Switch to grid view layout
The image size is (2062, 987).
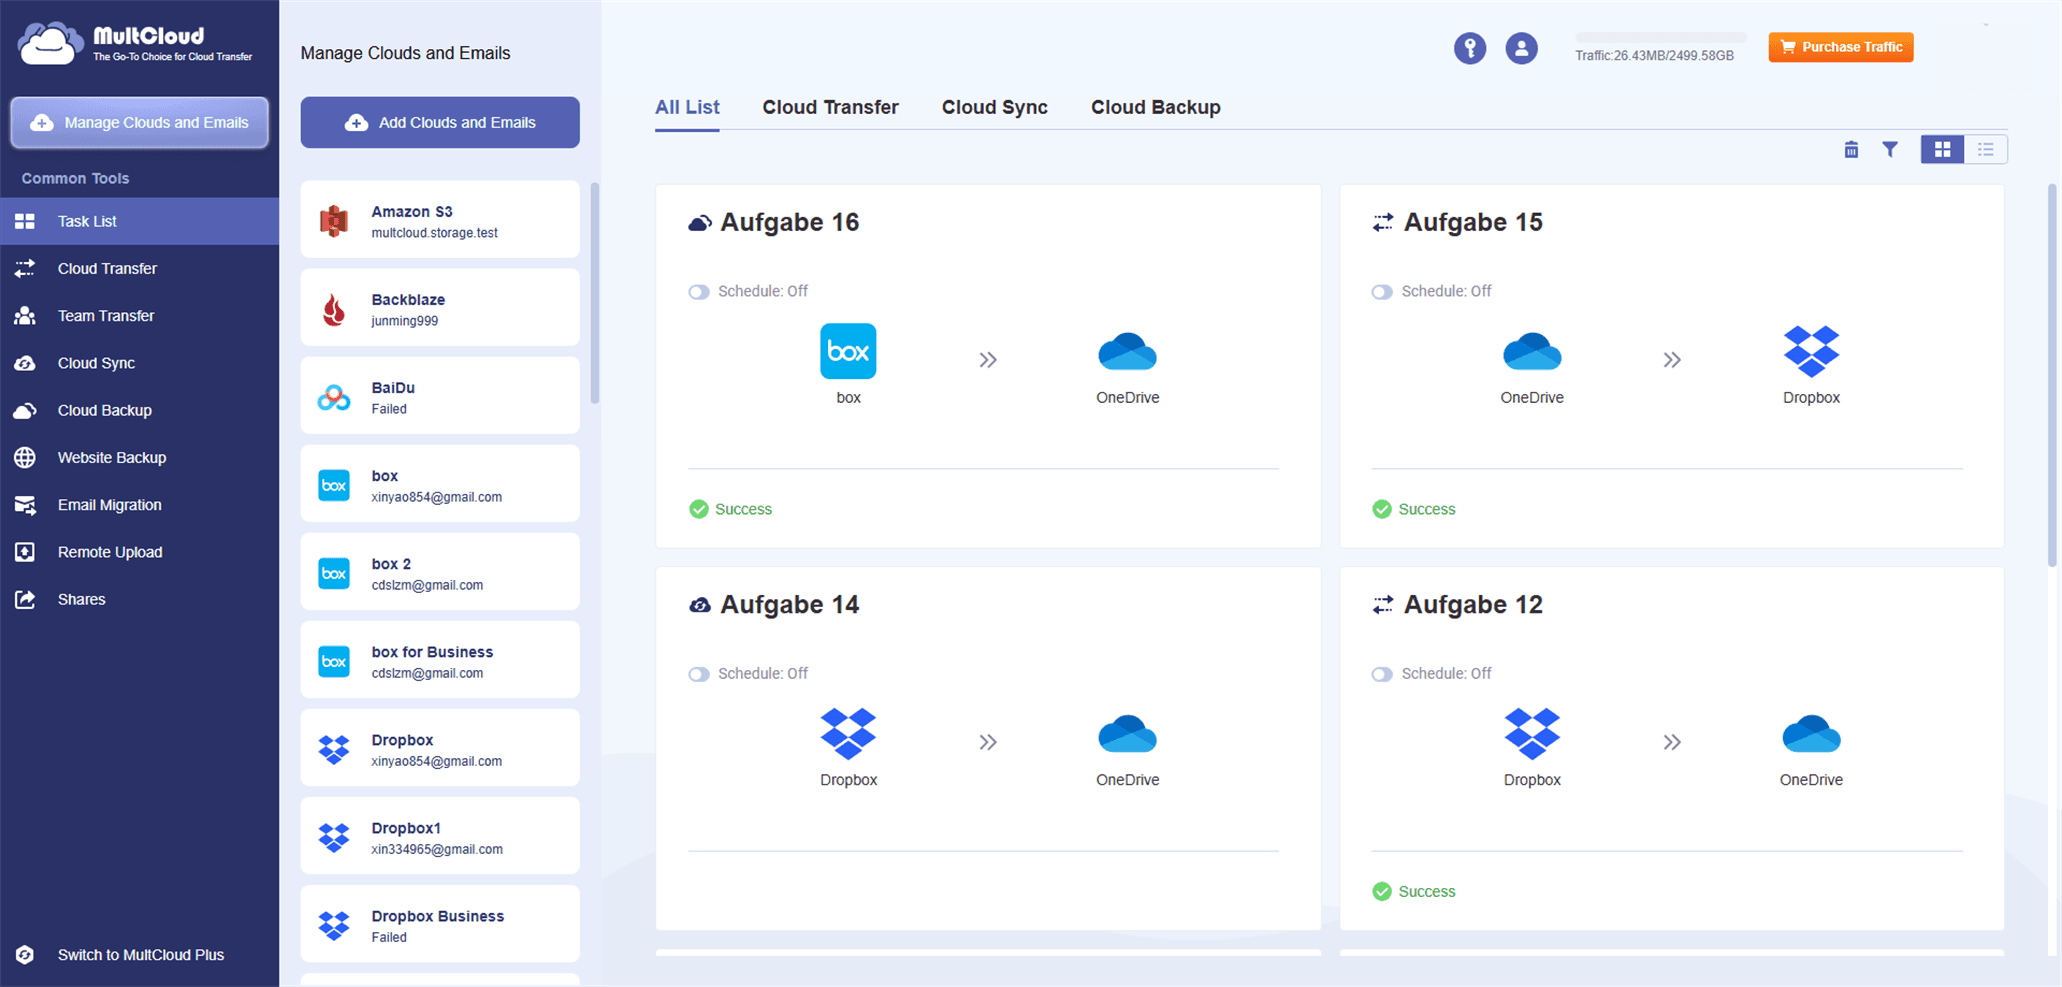(x=1942, y=149)
